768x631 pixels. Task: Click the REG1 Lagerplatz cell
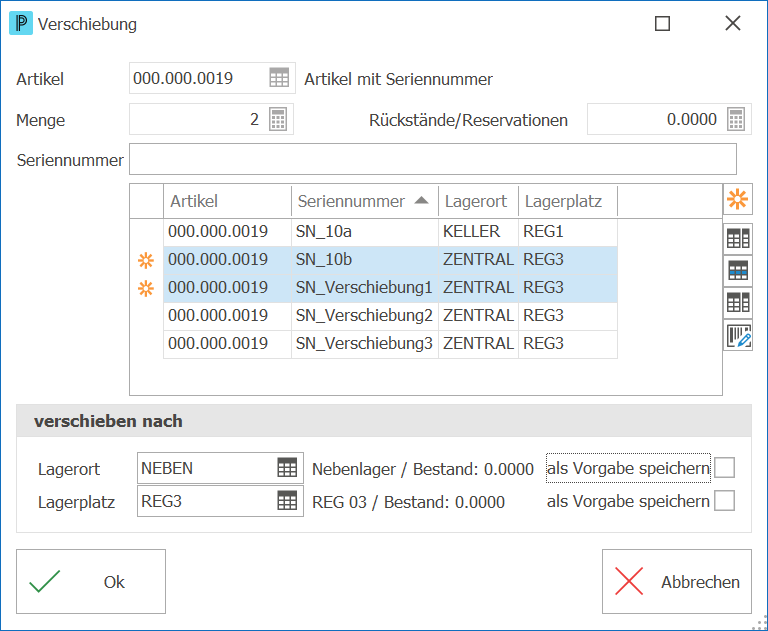pos(568,232)
